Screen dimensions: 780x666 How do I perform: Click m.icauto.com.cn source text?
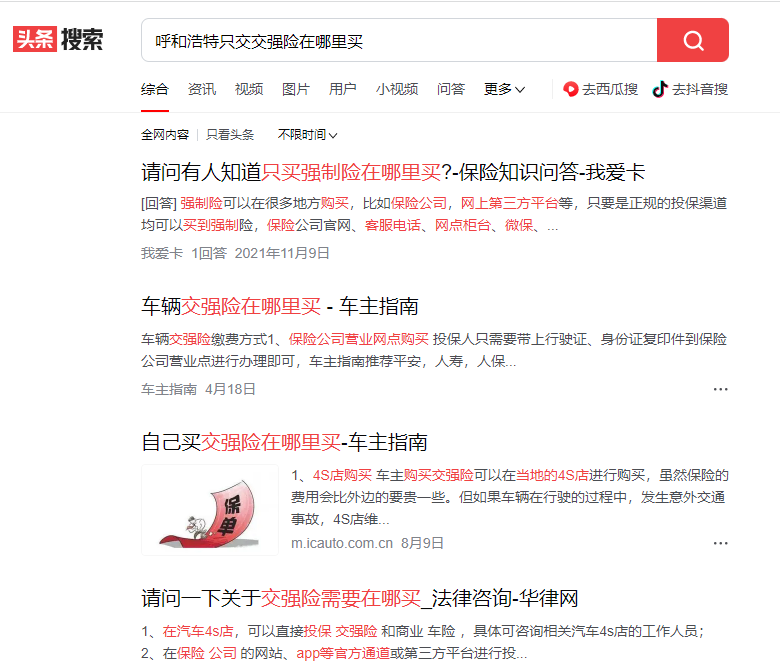tap(342, 543)
